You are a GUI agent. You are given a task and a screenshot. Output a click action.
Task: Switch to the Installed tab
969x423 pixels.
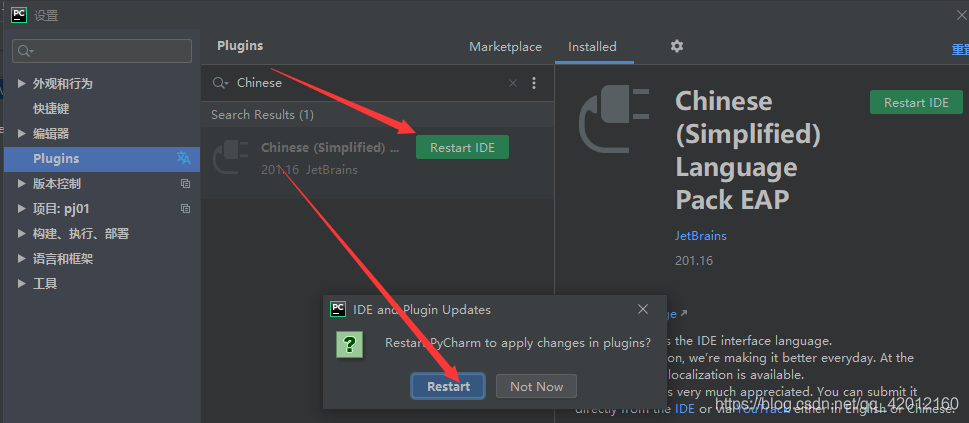pos(592,46)
